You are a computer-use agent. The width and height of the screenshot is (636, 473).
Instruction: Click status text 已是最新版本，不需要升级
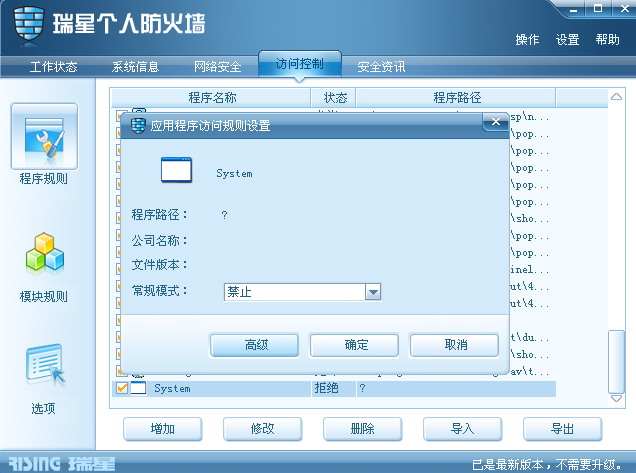[x=547, y=464]
